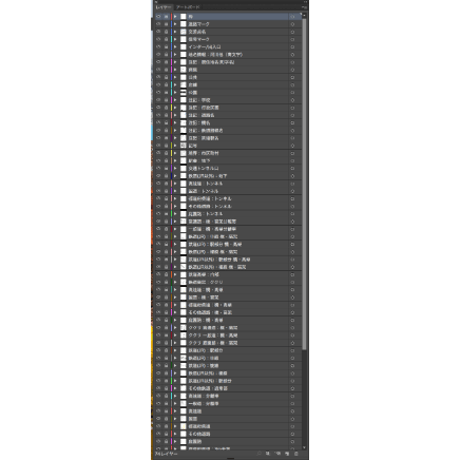This screenshot has height=460, width=460.
Task: Click target circle of the 枠 layer
Action: tap(292, 16)
